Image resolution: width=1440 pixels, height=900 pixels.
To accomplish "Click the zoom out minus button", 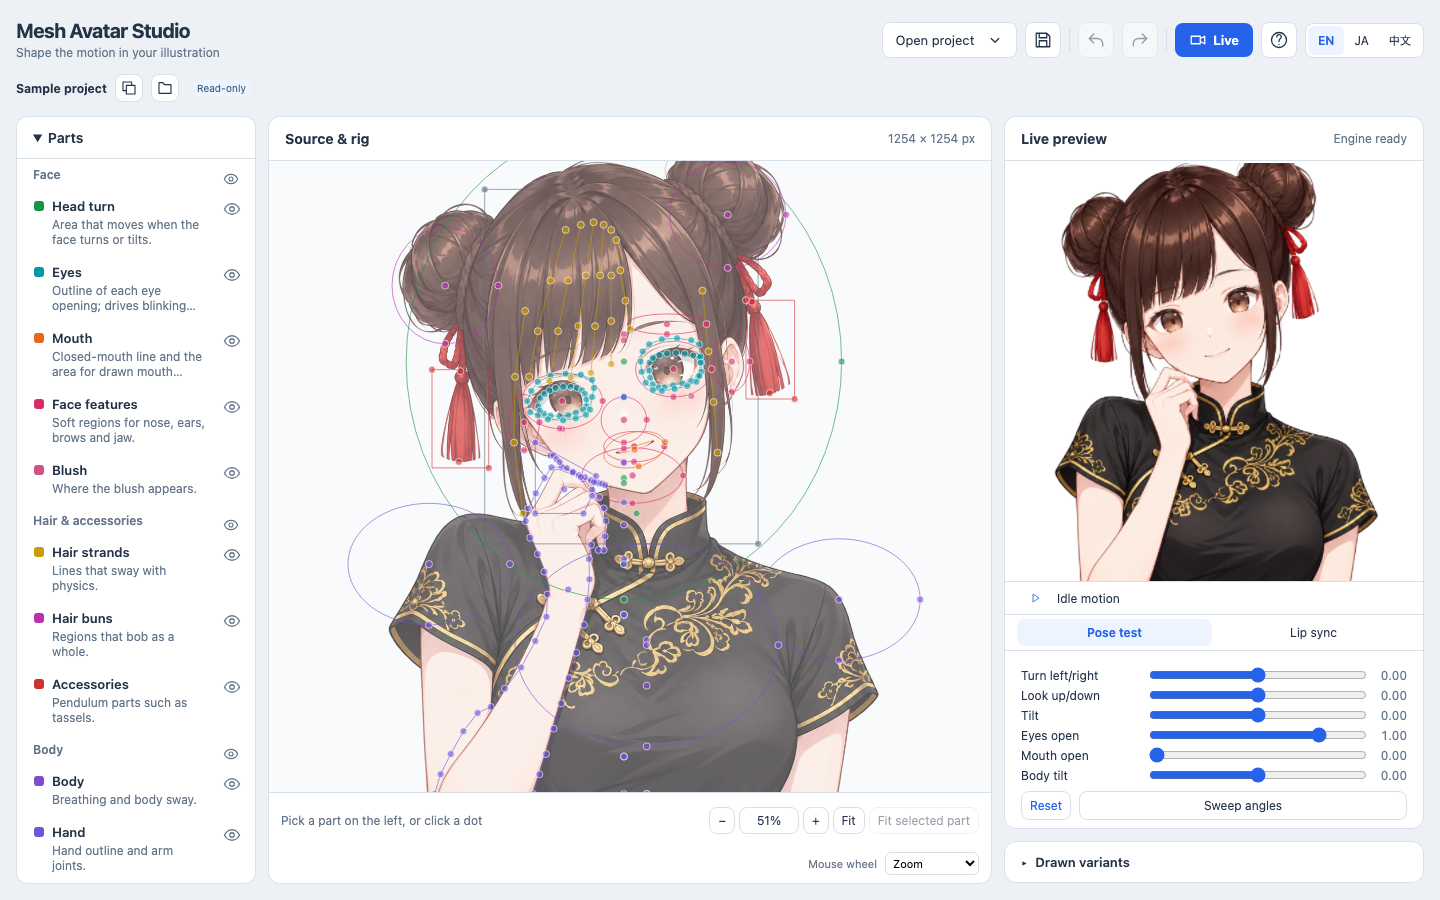I will pos(722,821).
